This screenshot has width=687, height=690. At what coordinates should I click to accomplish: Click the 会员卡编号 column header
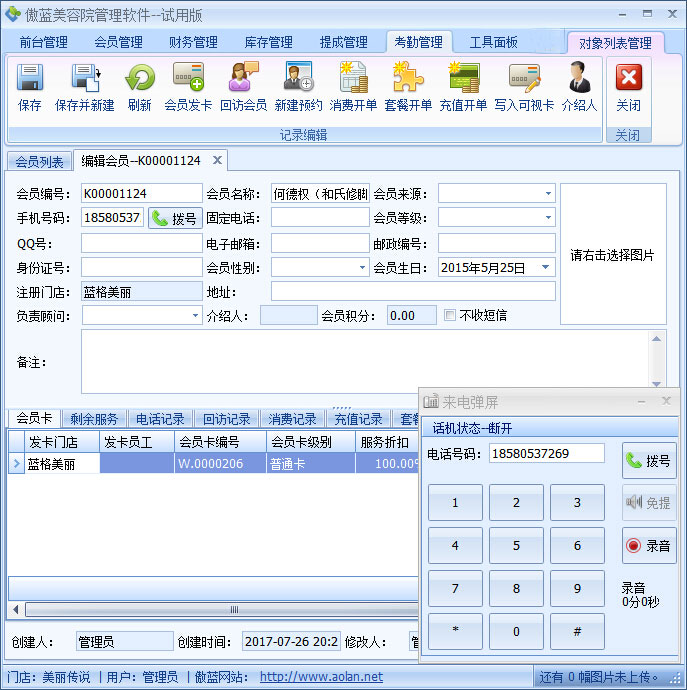pos(220,442)
